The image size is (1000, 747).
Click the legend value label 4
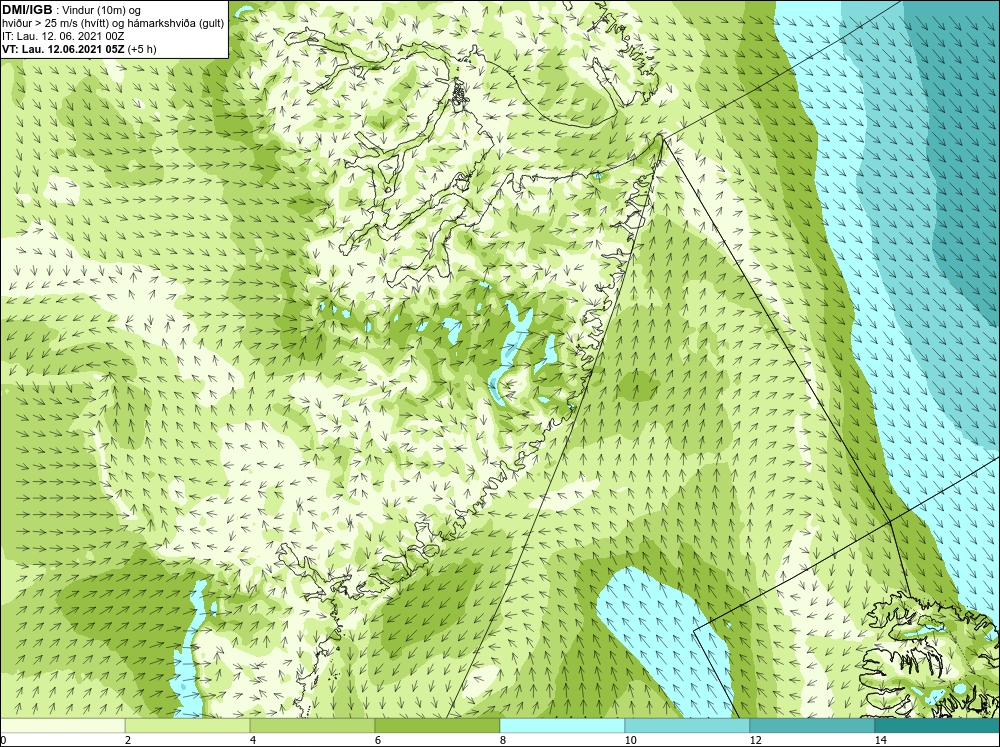click(x=253, y=740)
